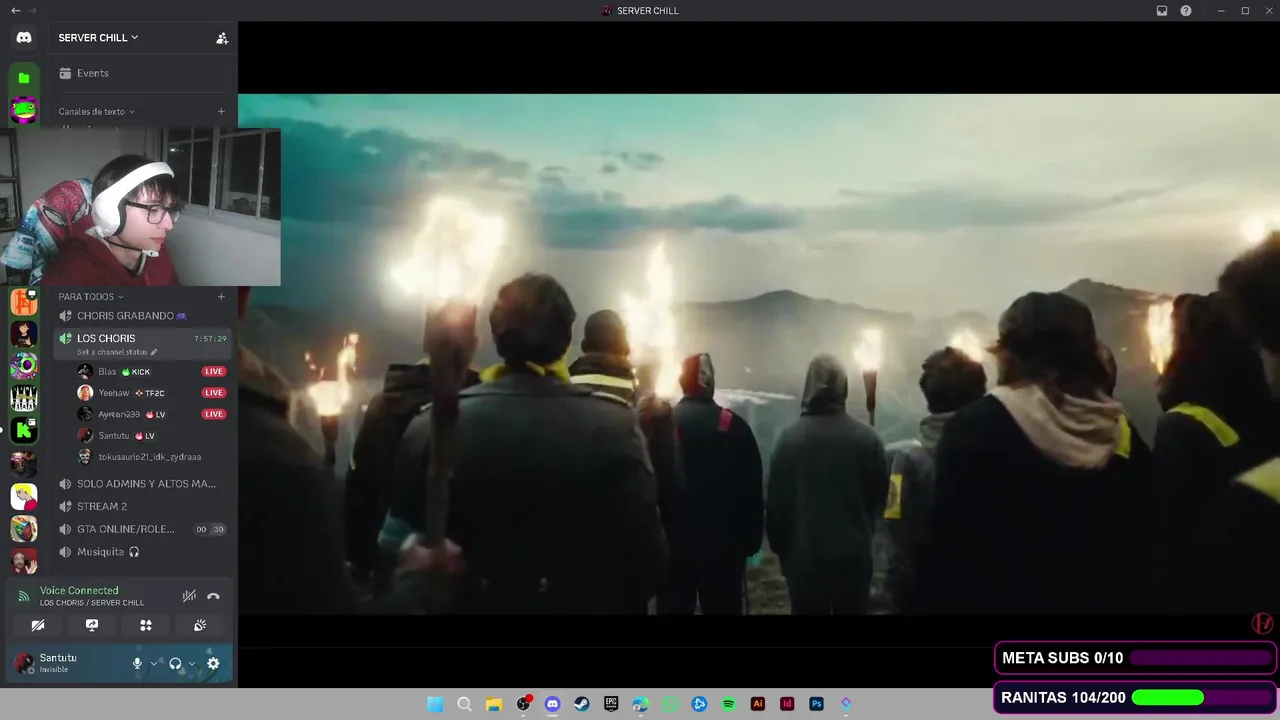Click the stream video to focus it
This screenshot has height=720, width=1280.
[759, 354]
